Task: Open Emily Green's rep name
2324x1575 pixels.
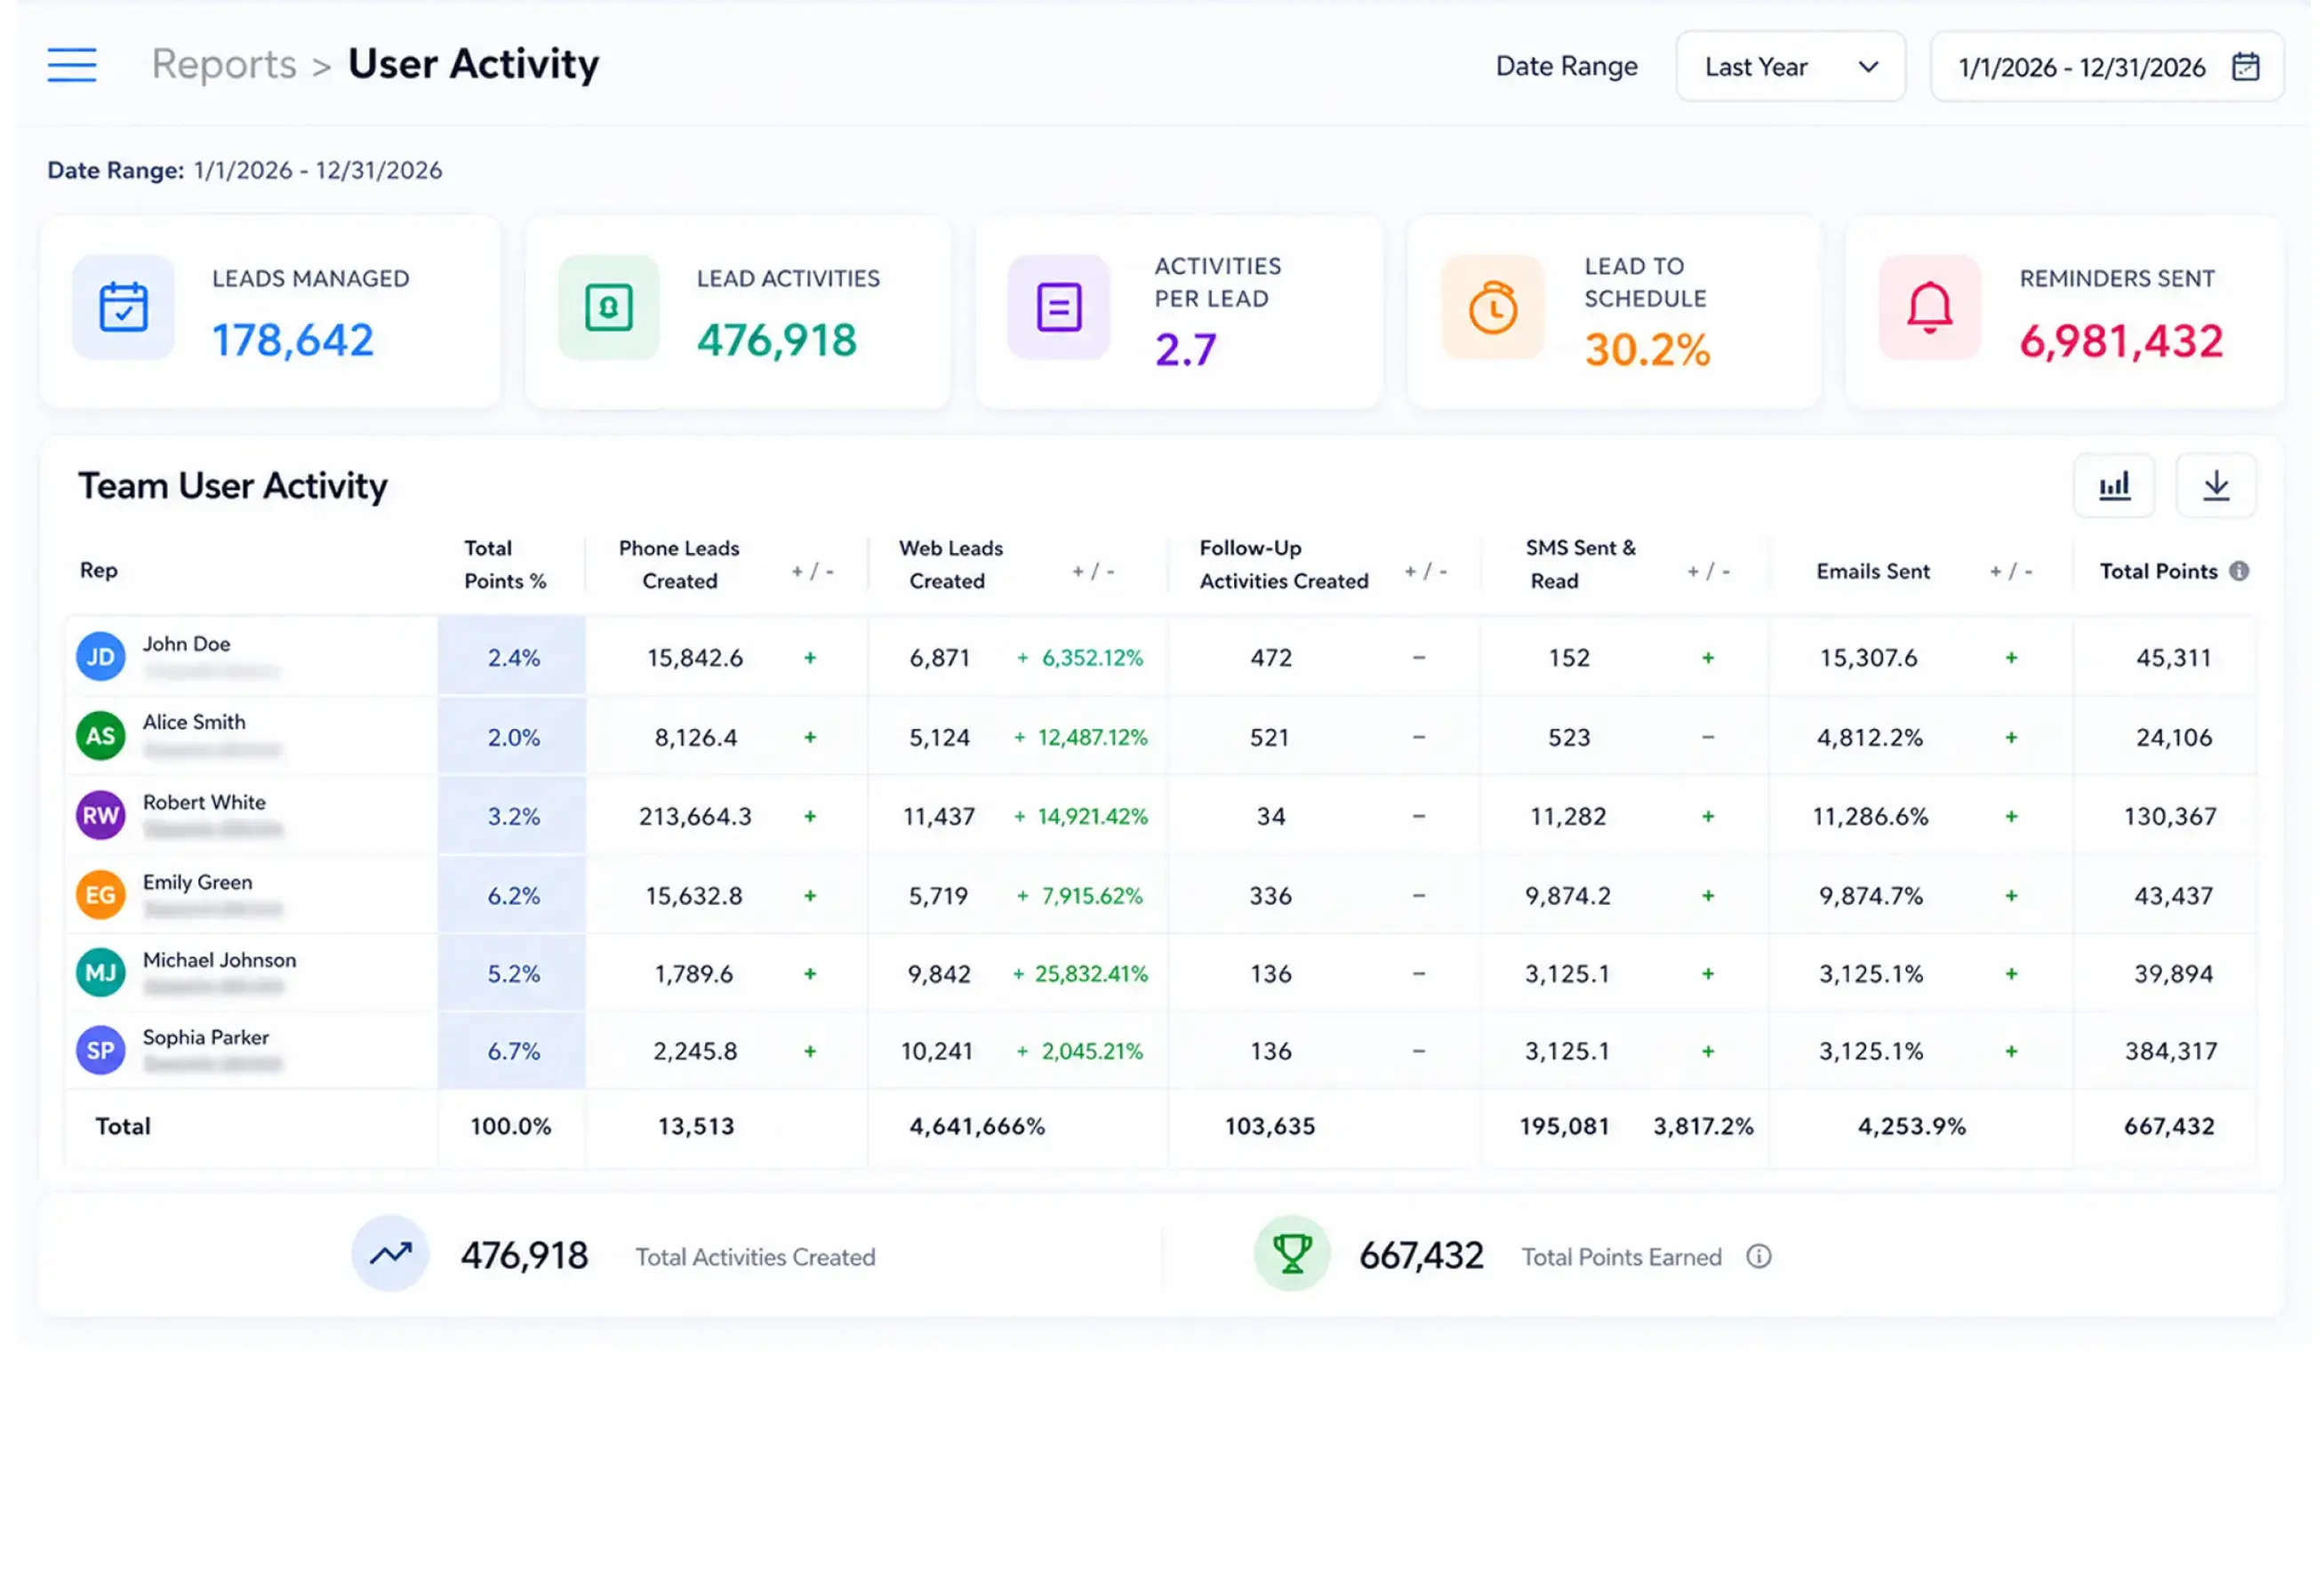Action: [x=198, y=883]
